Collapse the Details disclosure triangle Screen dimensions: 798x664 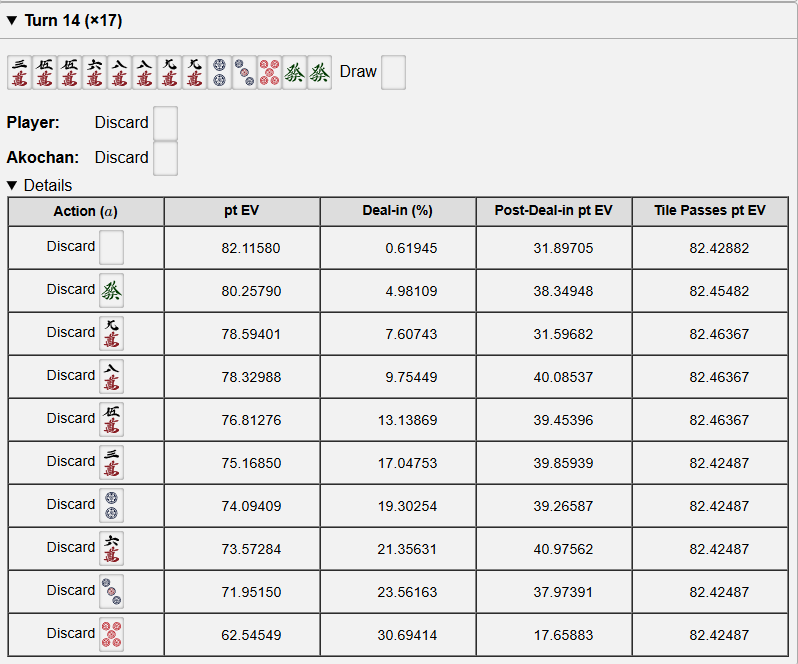click(x=13, y=185)
